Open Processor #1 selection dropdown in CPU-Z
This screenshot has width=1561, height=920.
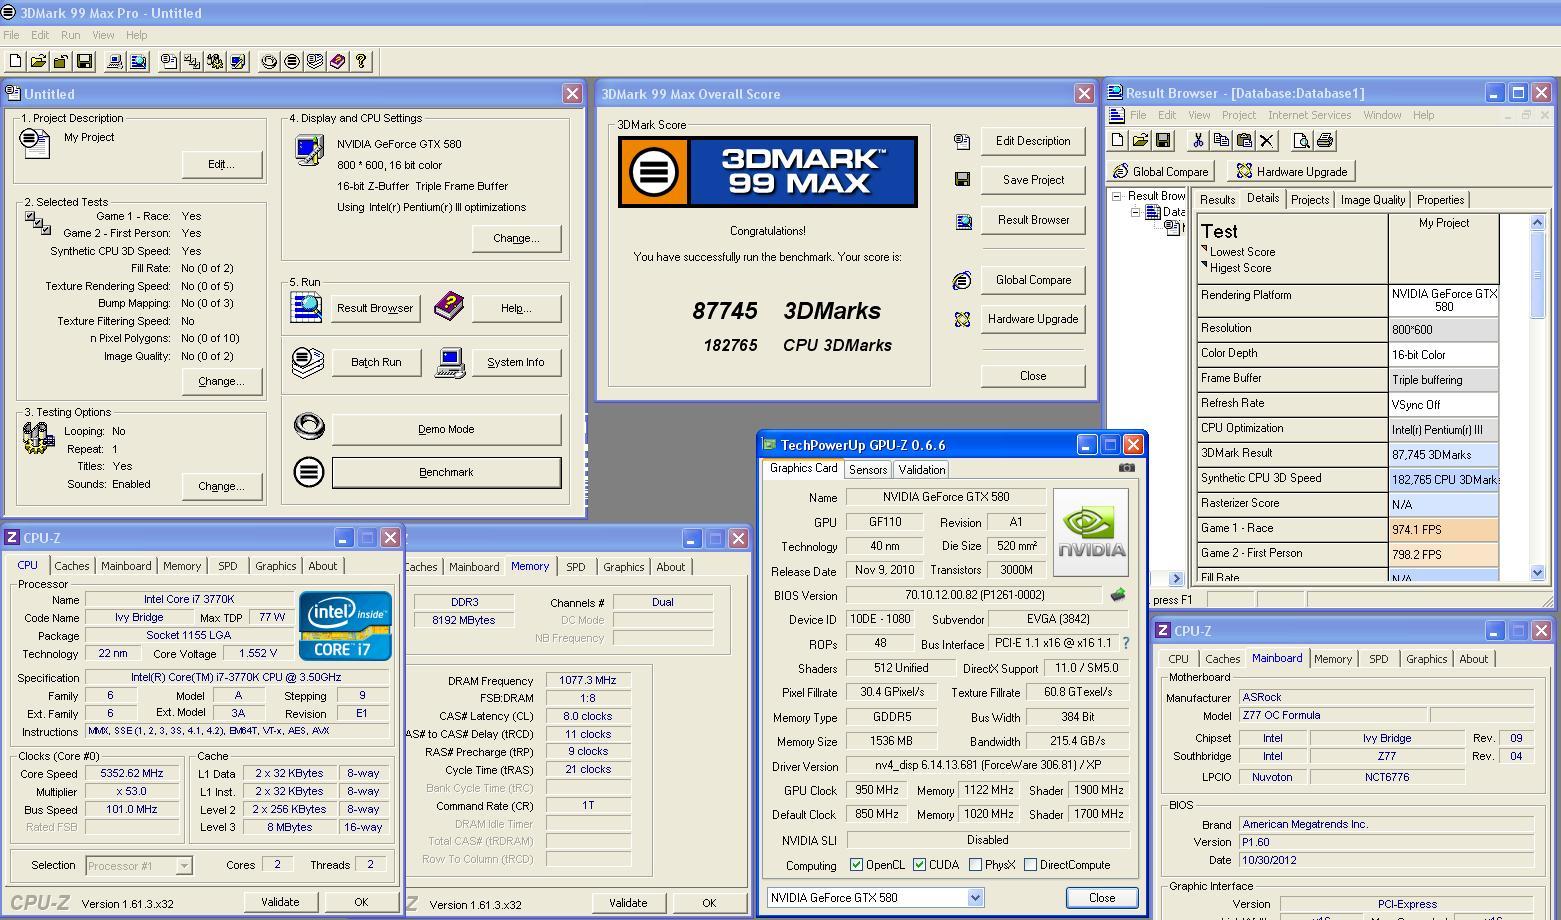pyautogui.click(x=184, y=866)
